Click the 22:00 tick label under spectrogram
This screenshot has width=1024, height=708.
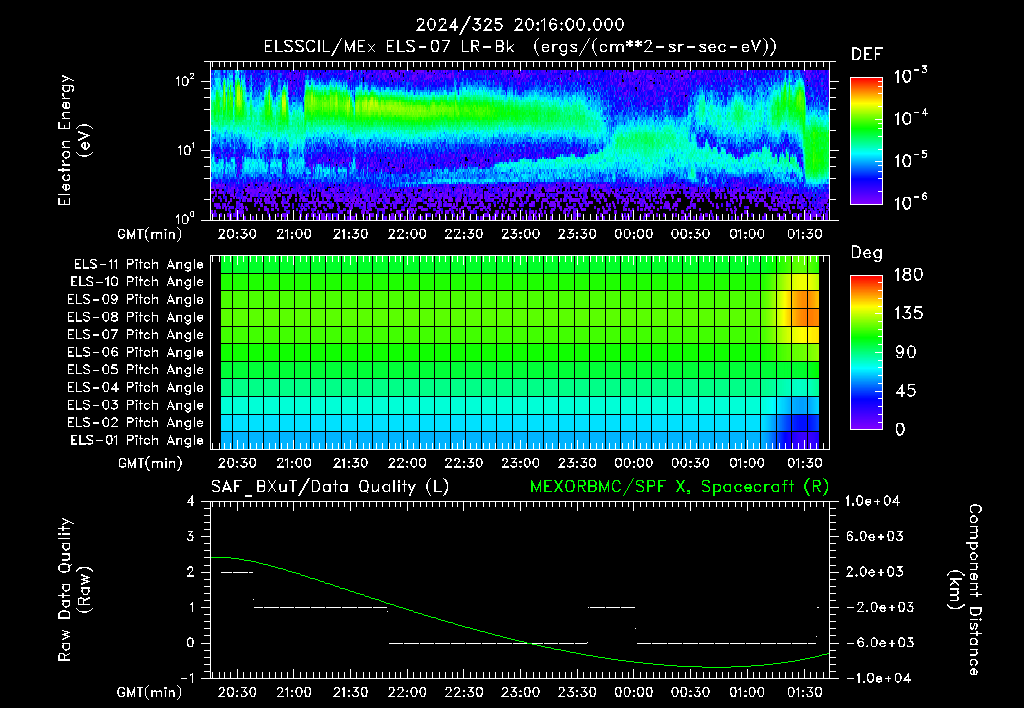(x=407, y=234)
